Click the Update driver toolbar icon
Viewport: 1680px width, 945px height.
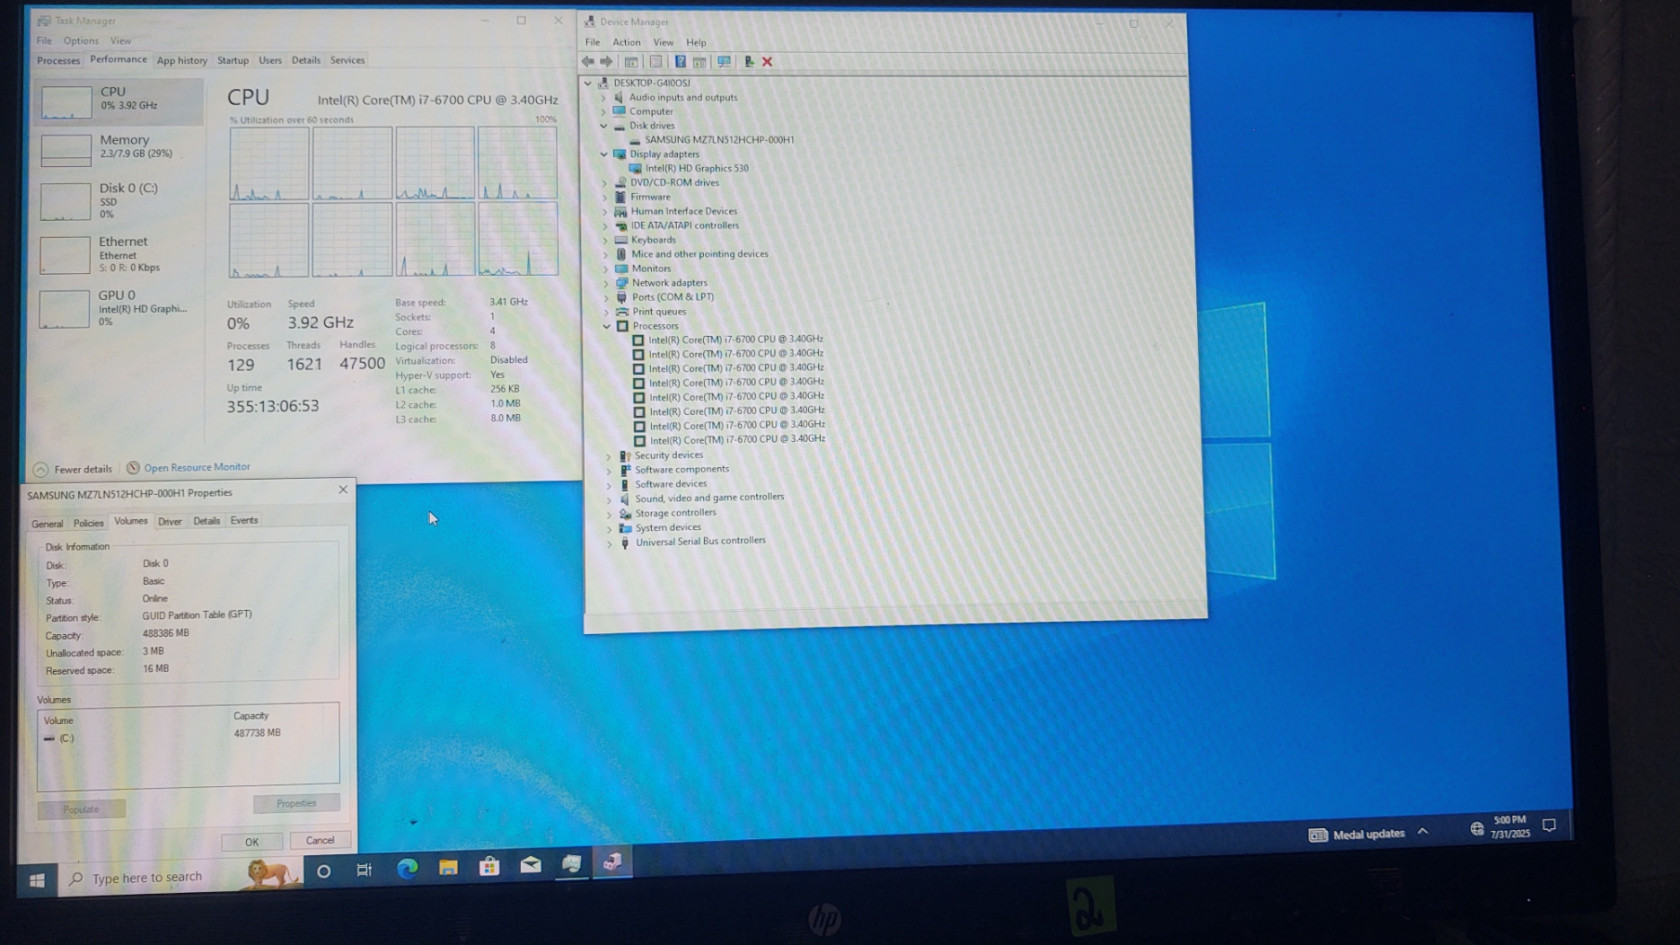tap(748, 62)
